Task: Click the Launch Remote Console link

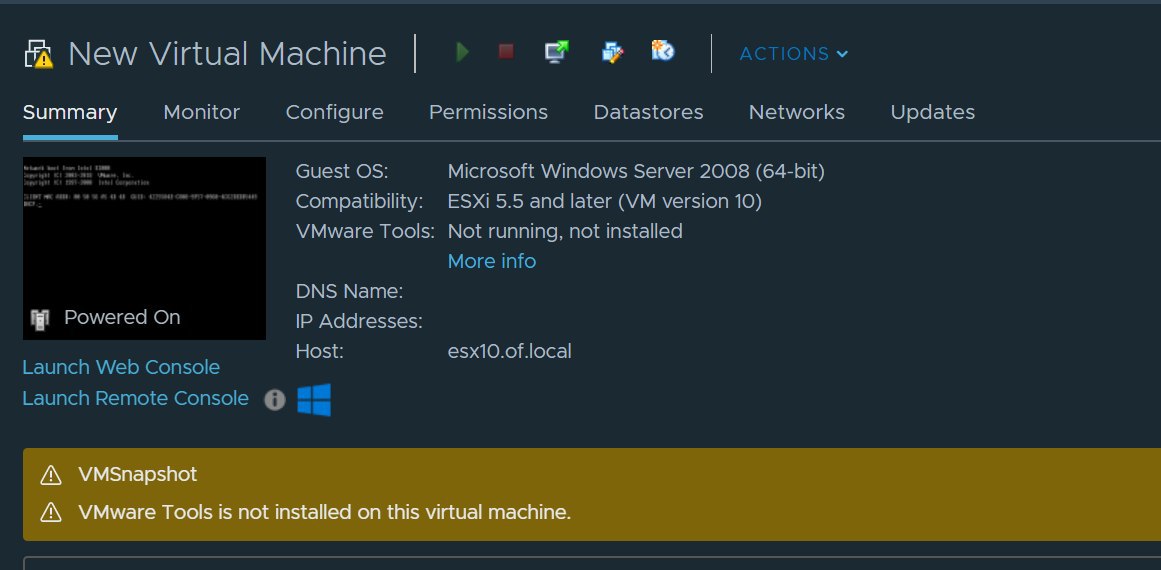Action: 135,398
